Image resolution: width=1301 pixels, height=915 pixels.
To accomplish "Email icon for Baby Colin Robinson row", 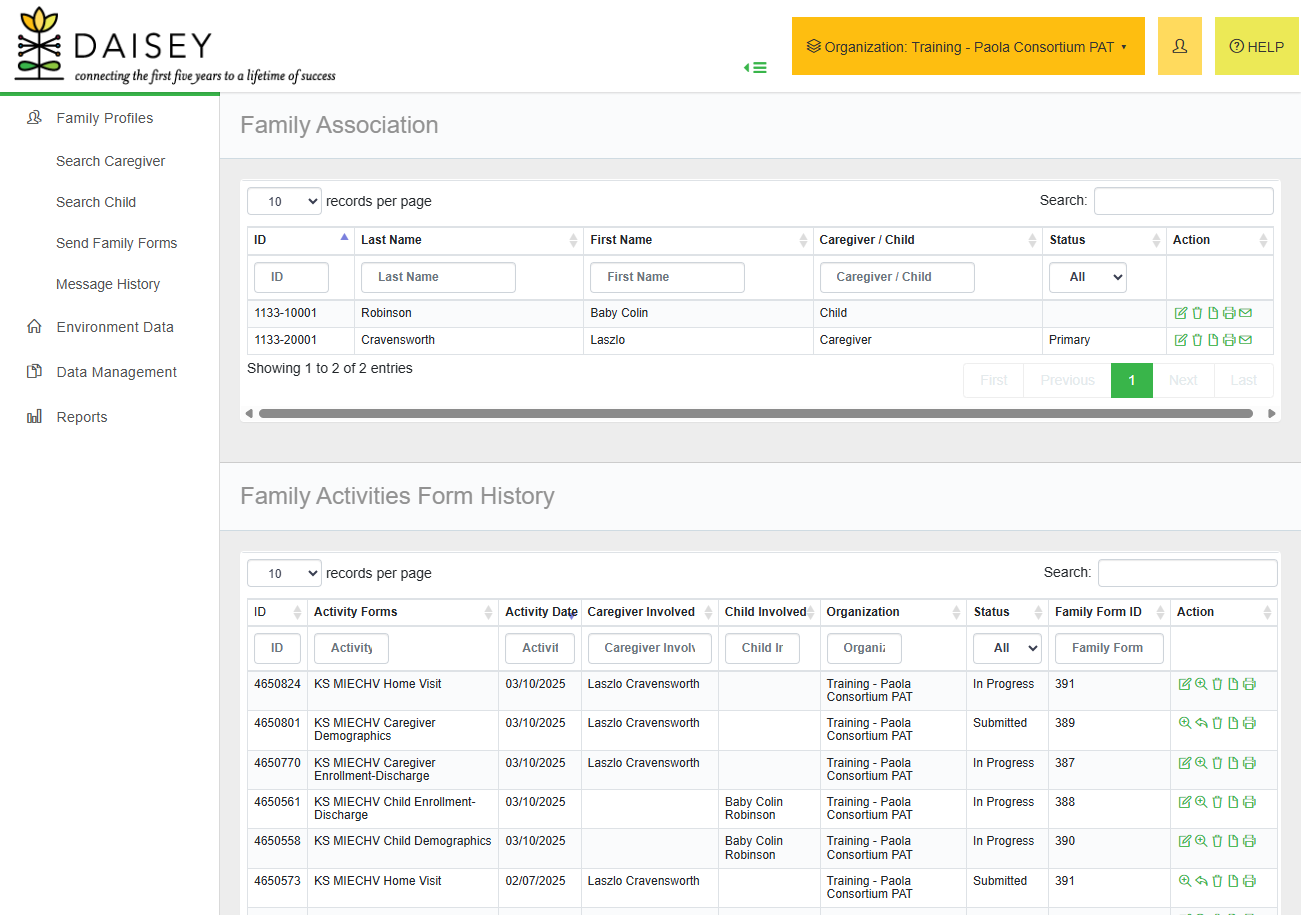I will [x=1245, y=313].
